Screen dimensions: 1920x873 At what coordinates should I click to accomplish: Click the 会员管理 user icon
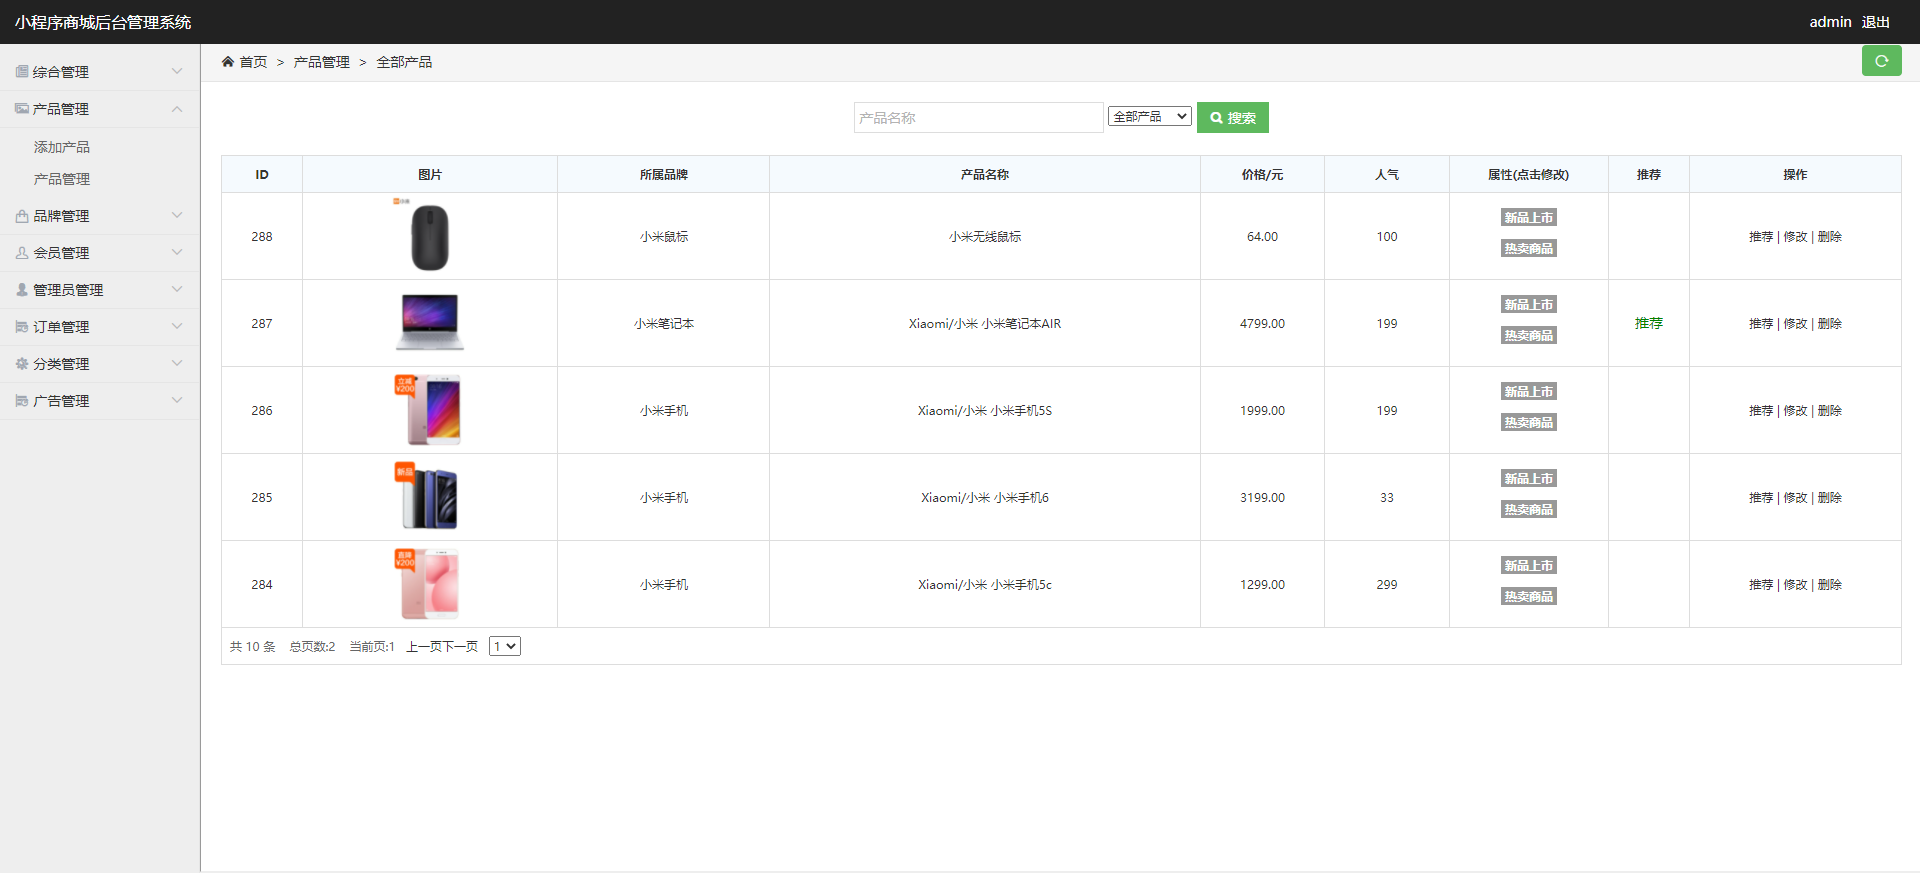(x=21, y=253)
